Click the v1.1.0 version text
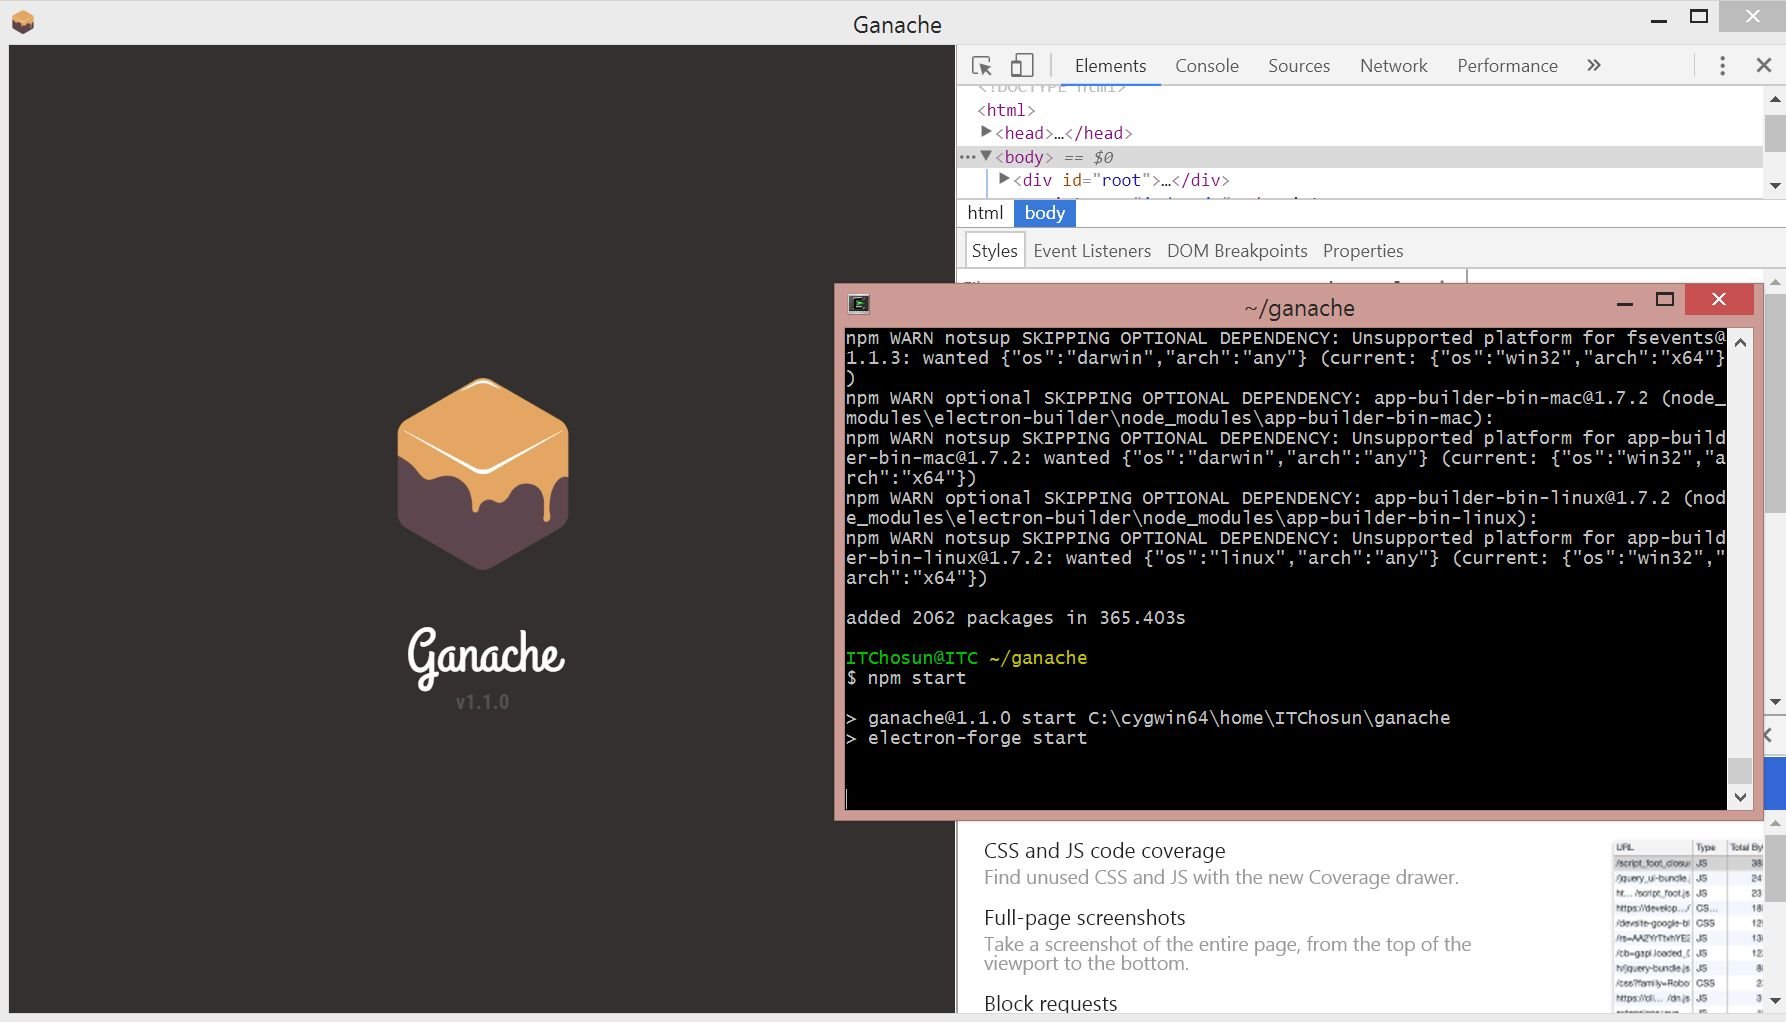This screenshot has height=1022, width=1786. [482, 702]
